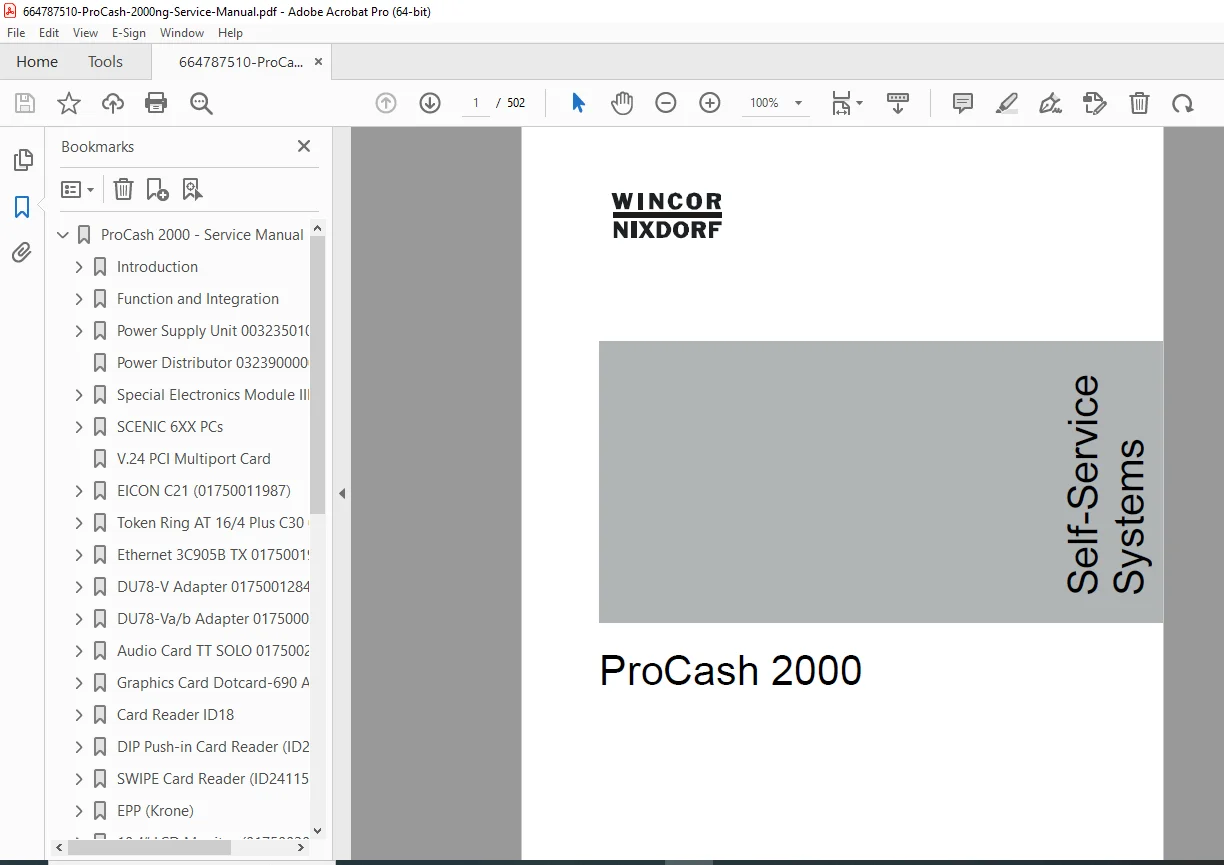Select the Highlight text pen tool
This screenshot has width=1224, height=865.
pos(1007,103)
